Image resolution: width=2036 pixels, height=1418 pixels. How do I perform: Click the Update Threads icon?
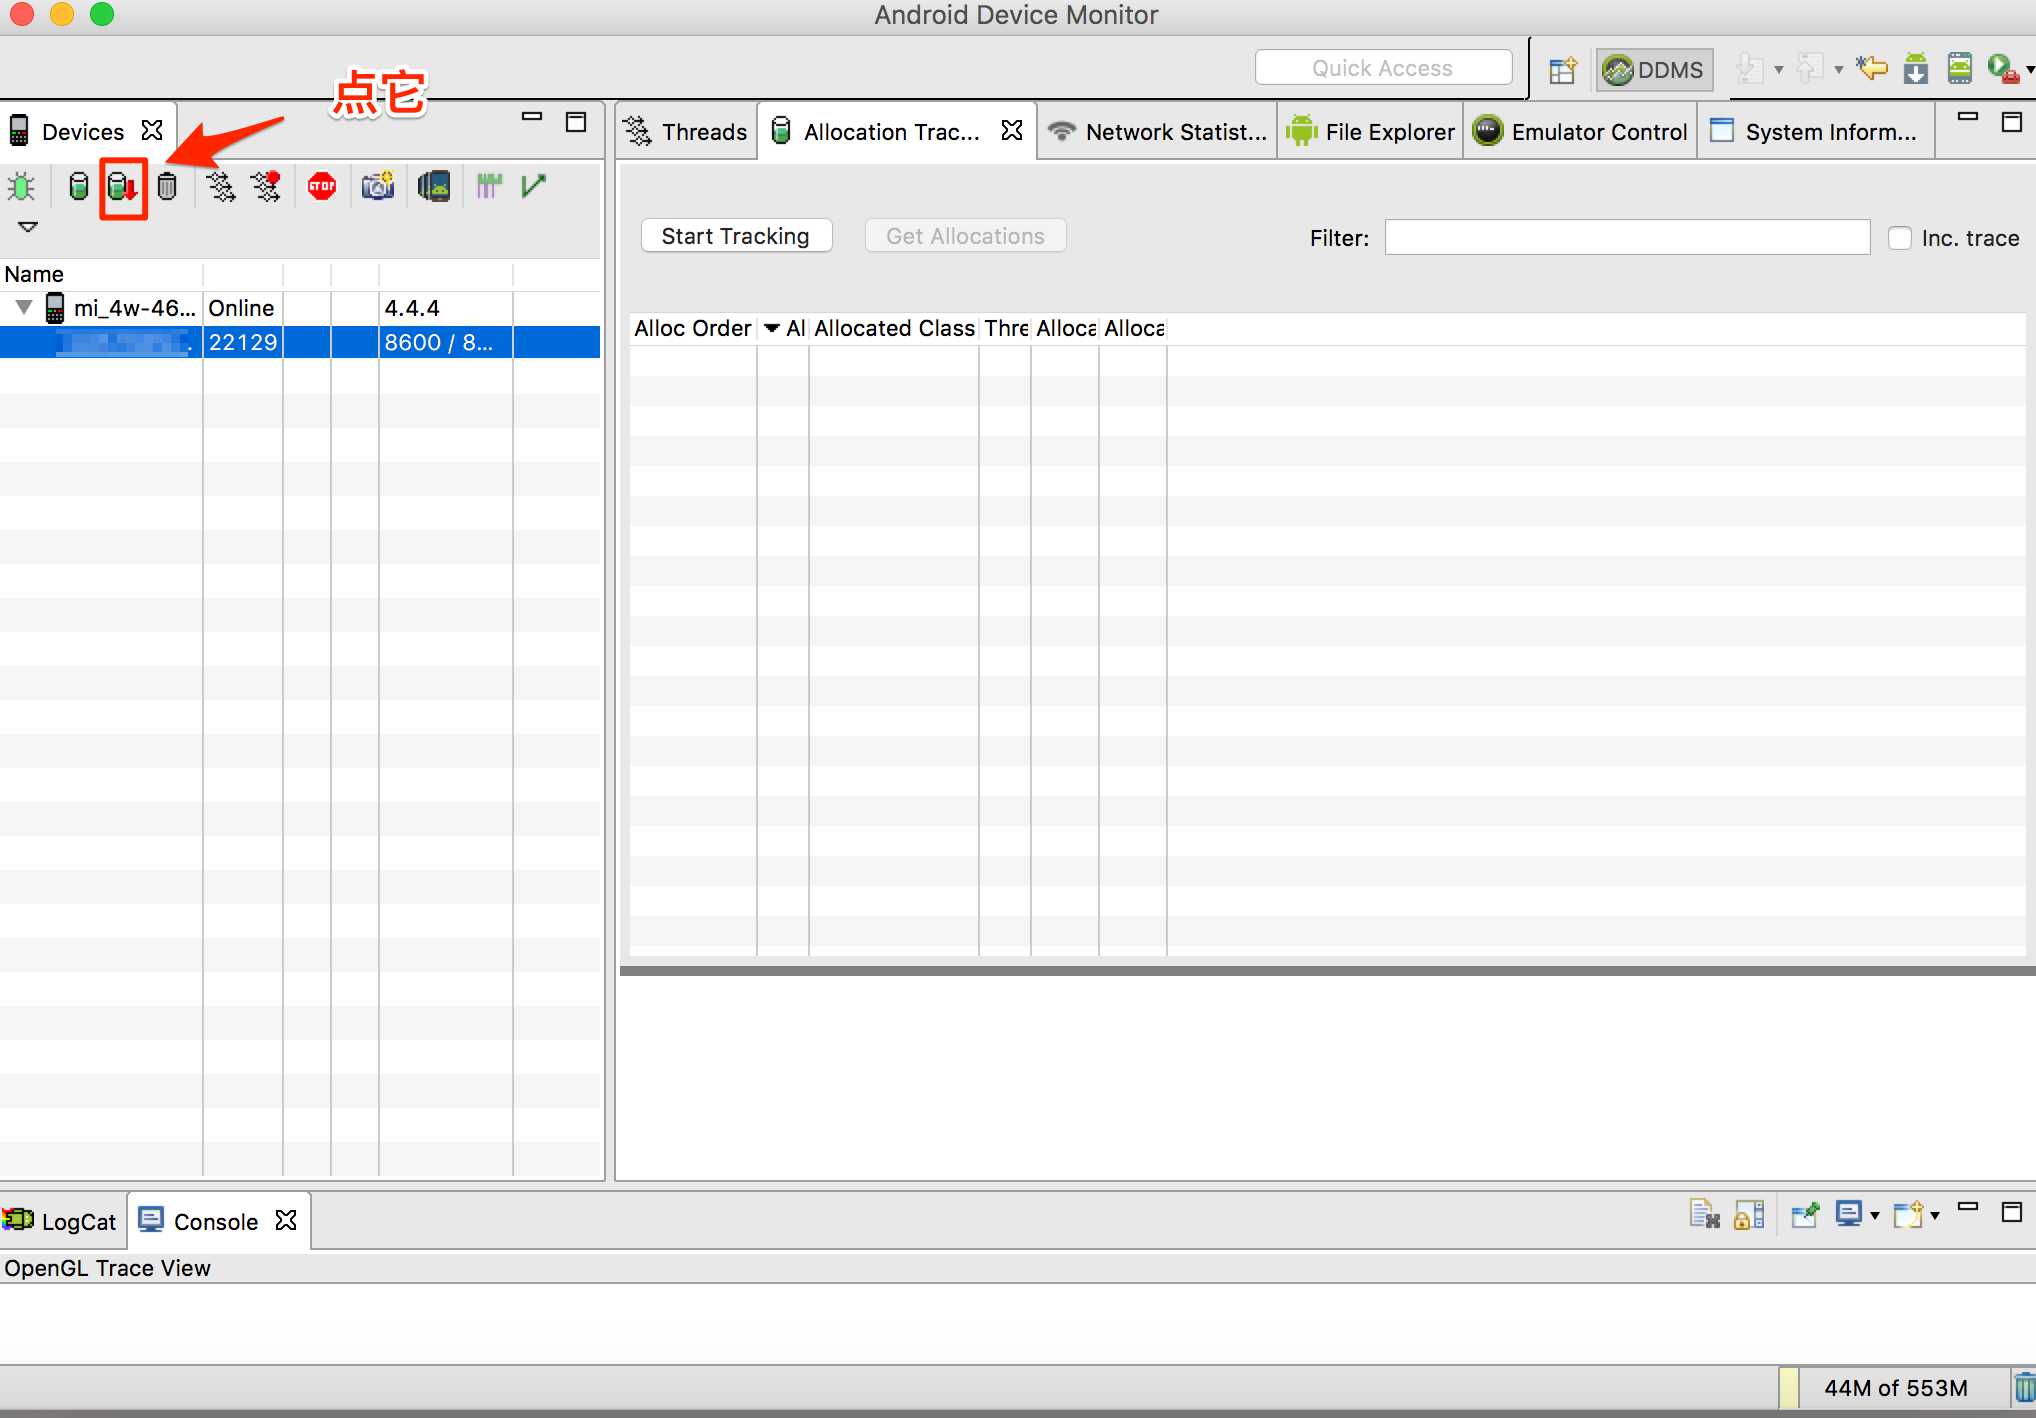tap(221, 187)
